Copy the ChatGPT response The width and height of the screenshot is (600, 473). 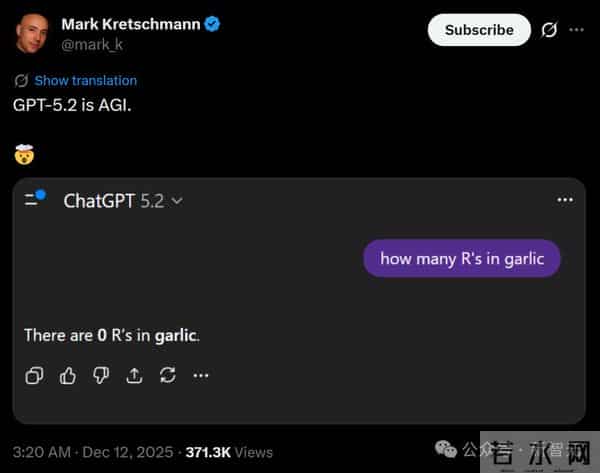click(x=34, y=375)
